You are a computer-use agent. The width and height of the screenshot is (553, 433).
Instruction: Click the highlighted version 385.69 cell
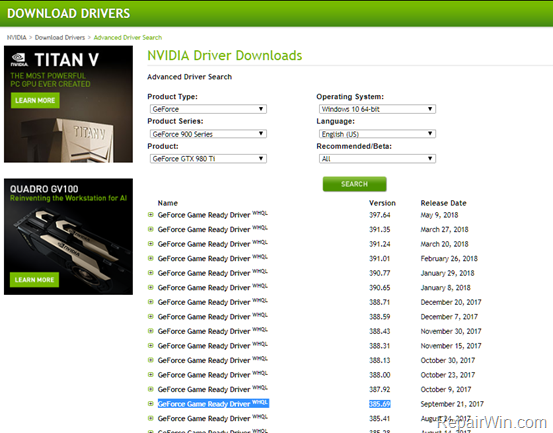click(x=380, y=404)
